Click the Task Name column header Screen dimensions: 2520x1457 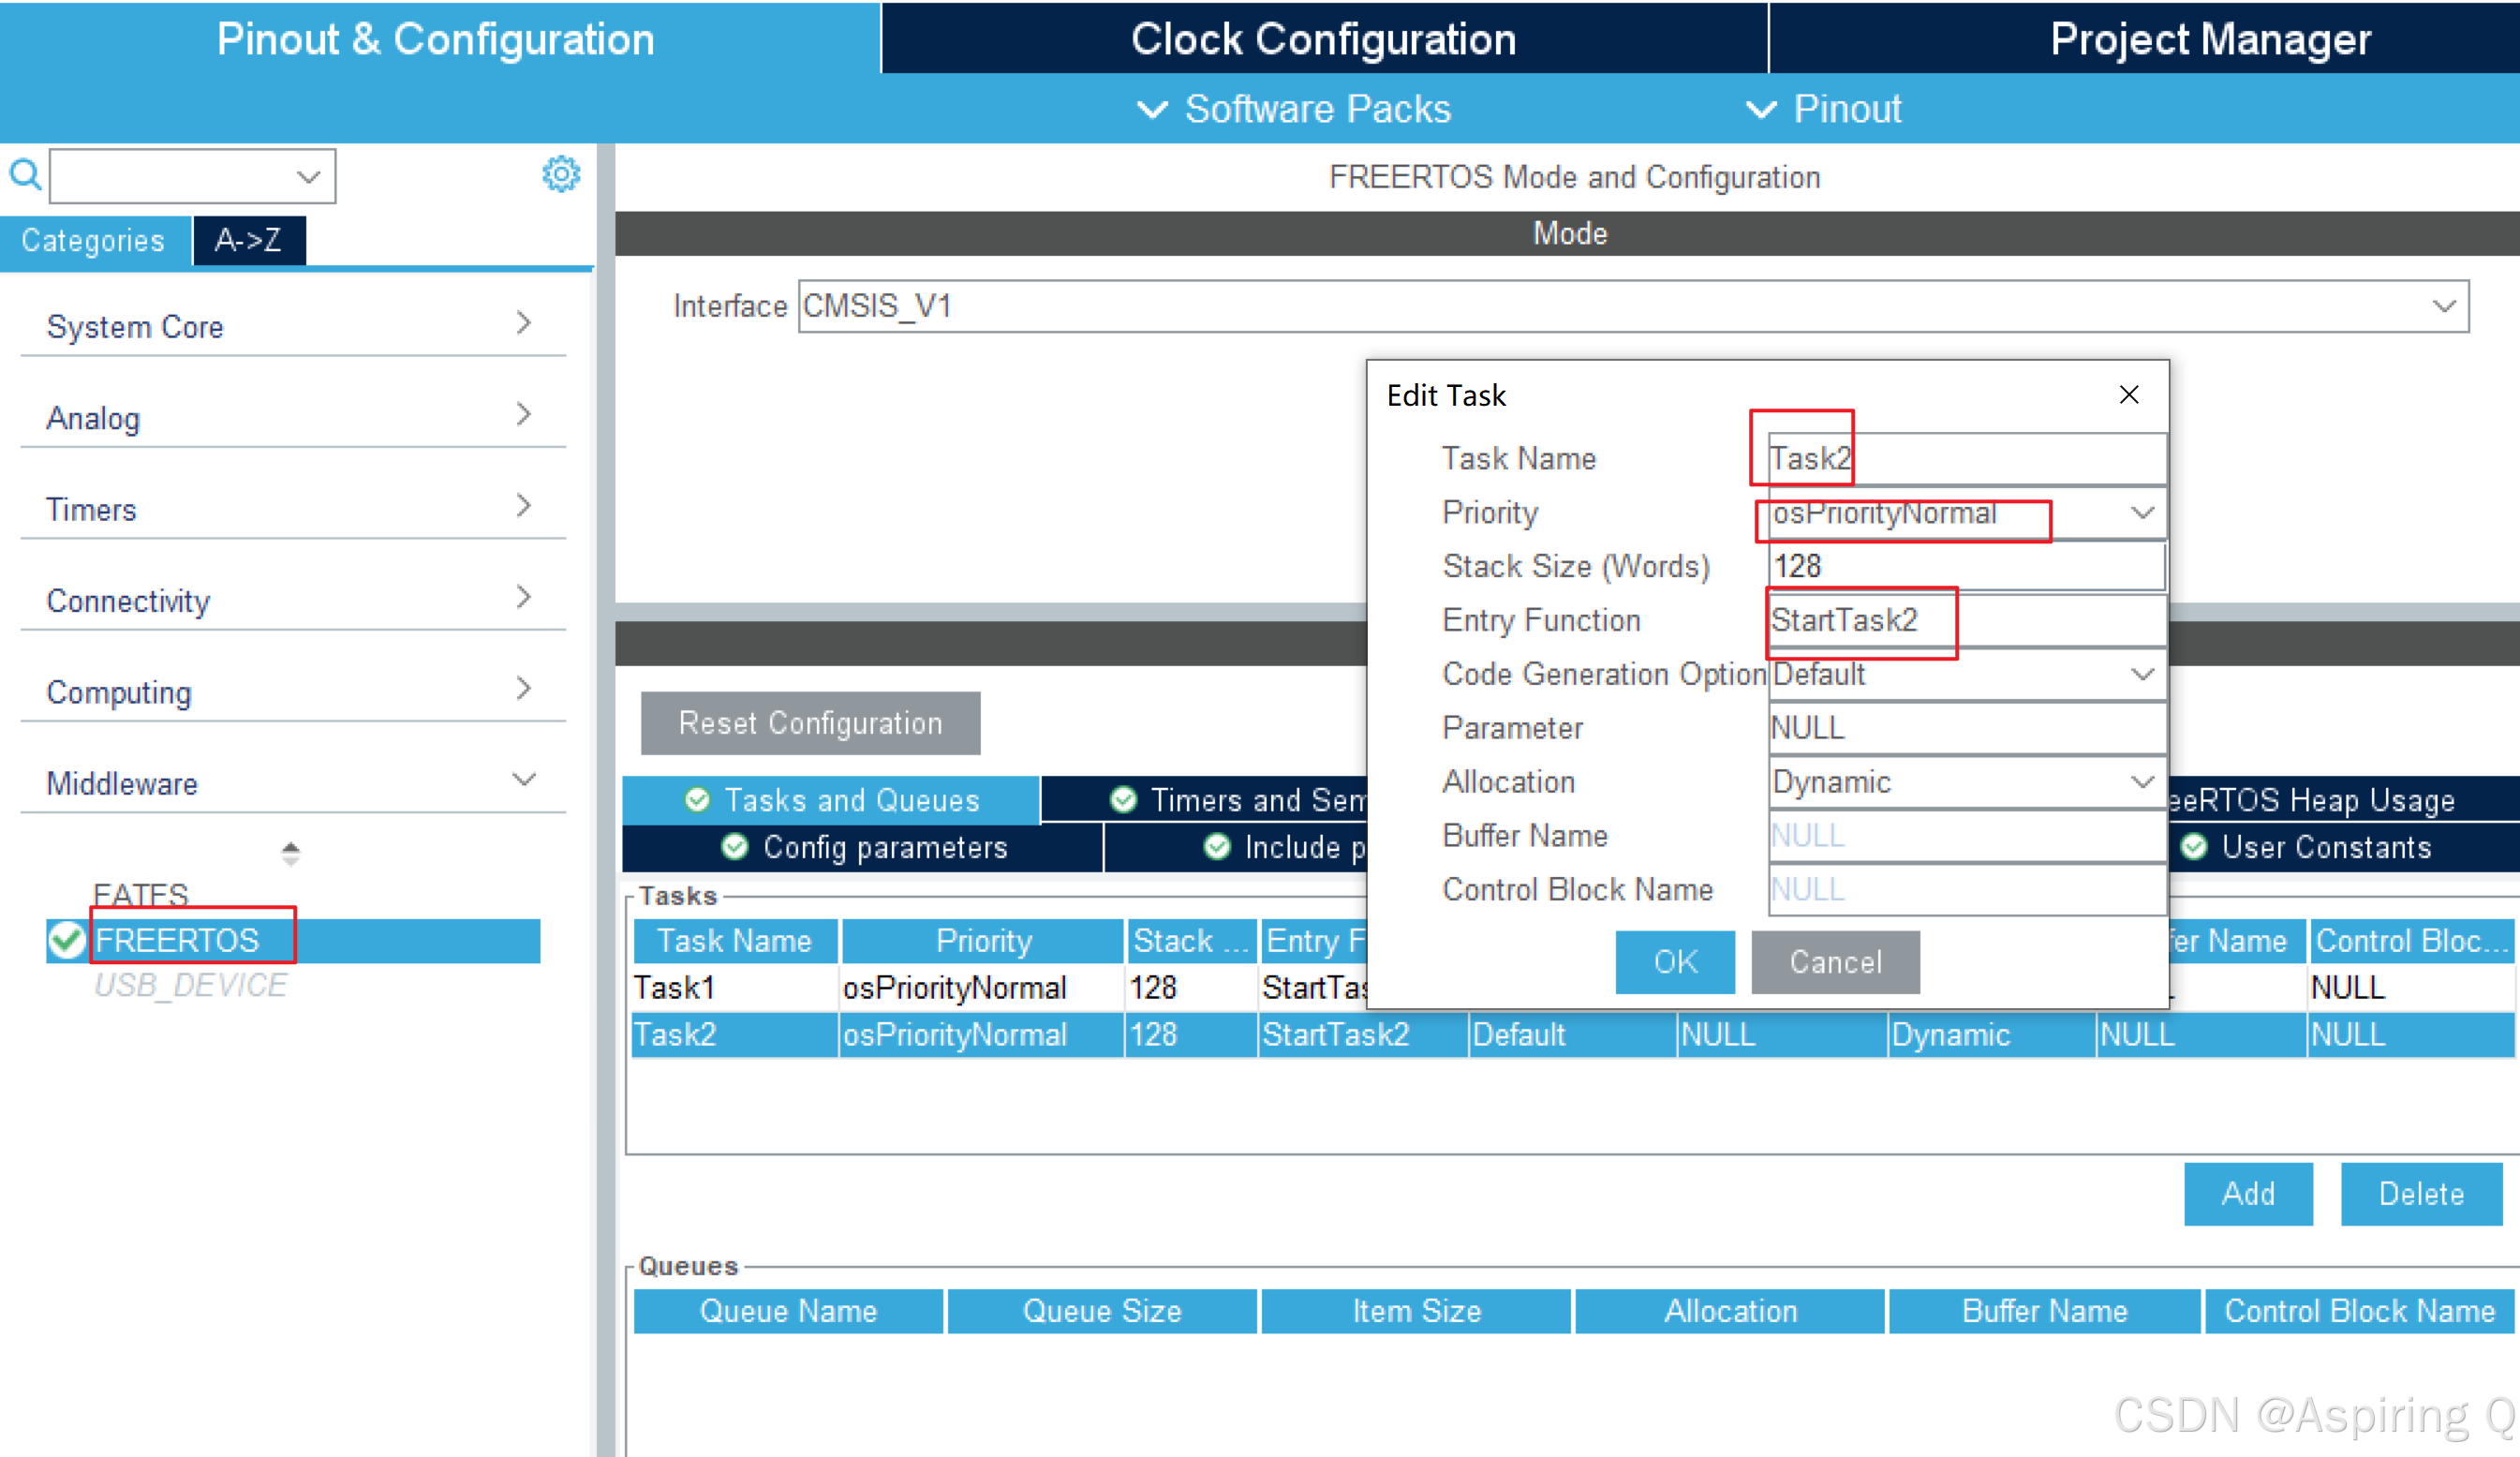point(735,941)
